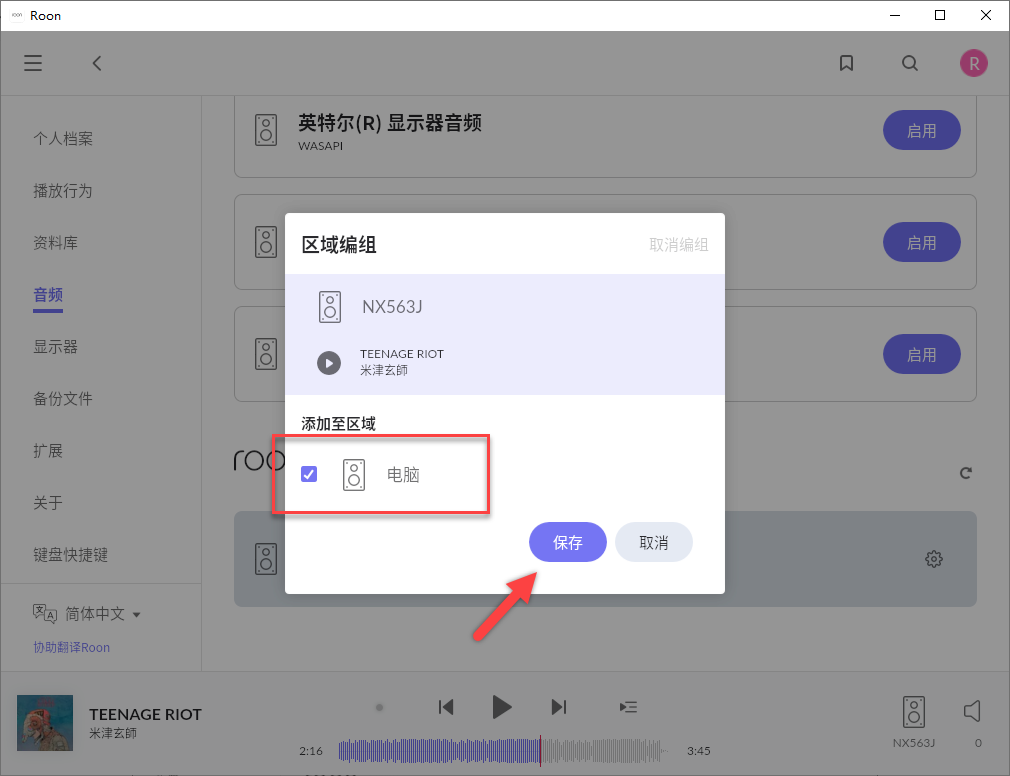
Task: Open device settings gear icon
Action: [x=933, y=559]
